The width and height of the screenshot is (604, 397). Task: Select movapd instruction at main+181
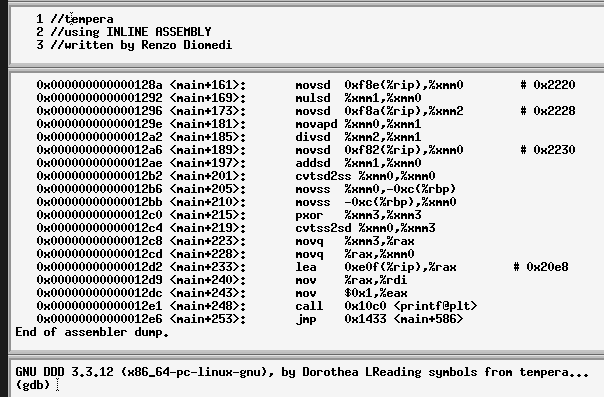[229, 124]
